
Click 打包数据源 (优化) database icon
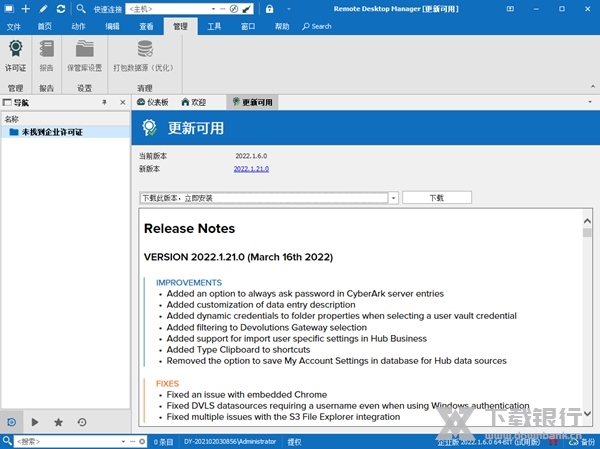[x=145, y=49]
